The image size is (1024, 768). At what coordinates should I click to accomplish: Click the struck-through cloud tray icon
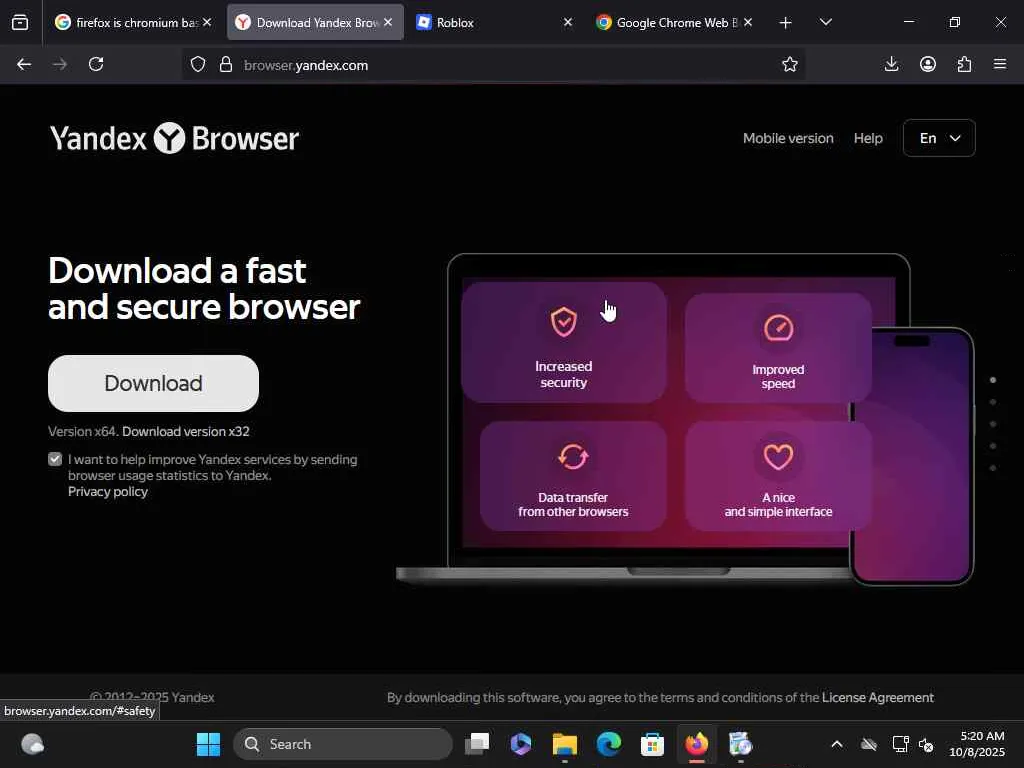869,744
